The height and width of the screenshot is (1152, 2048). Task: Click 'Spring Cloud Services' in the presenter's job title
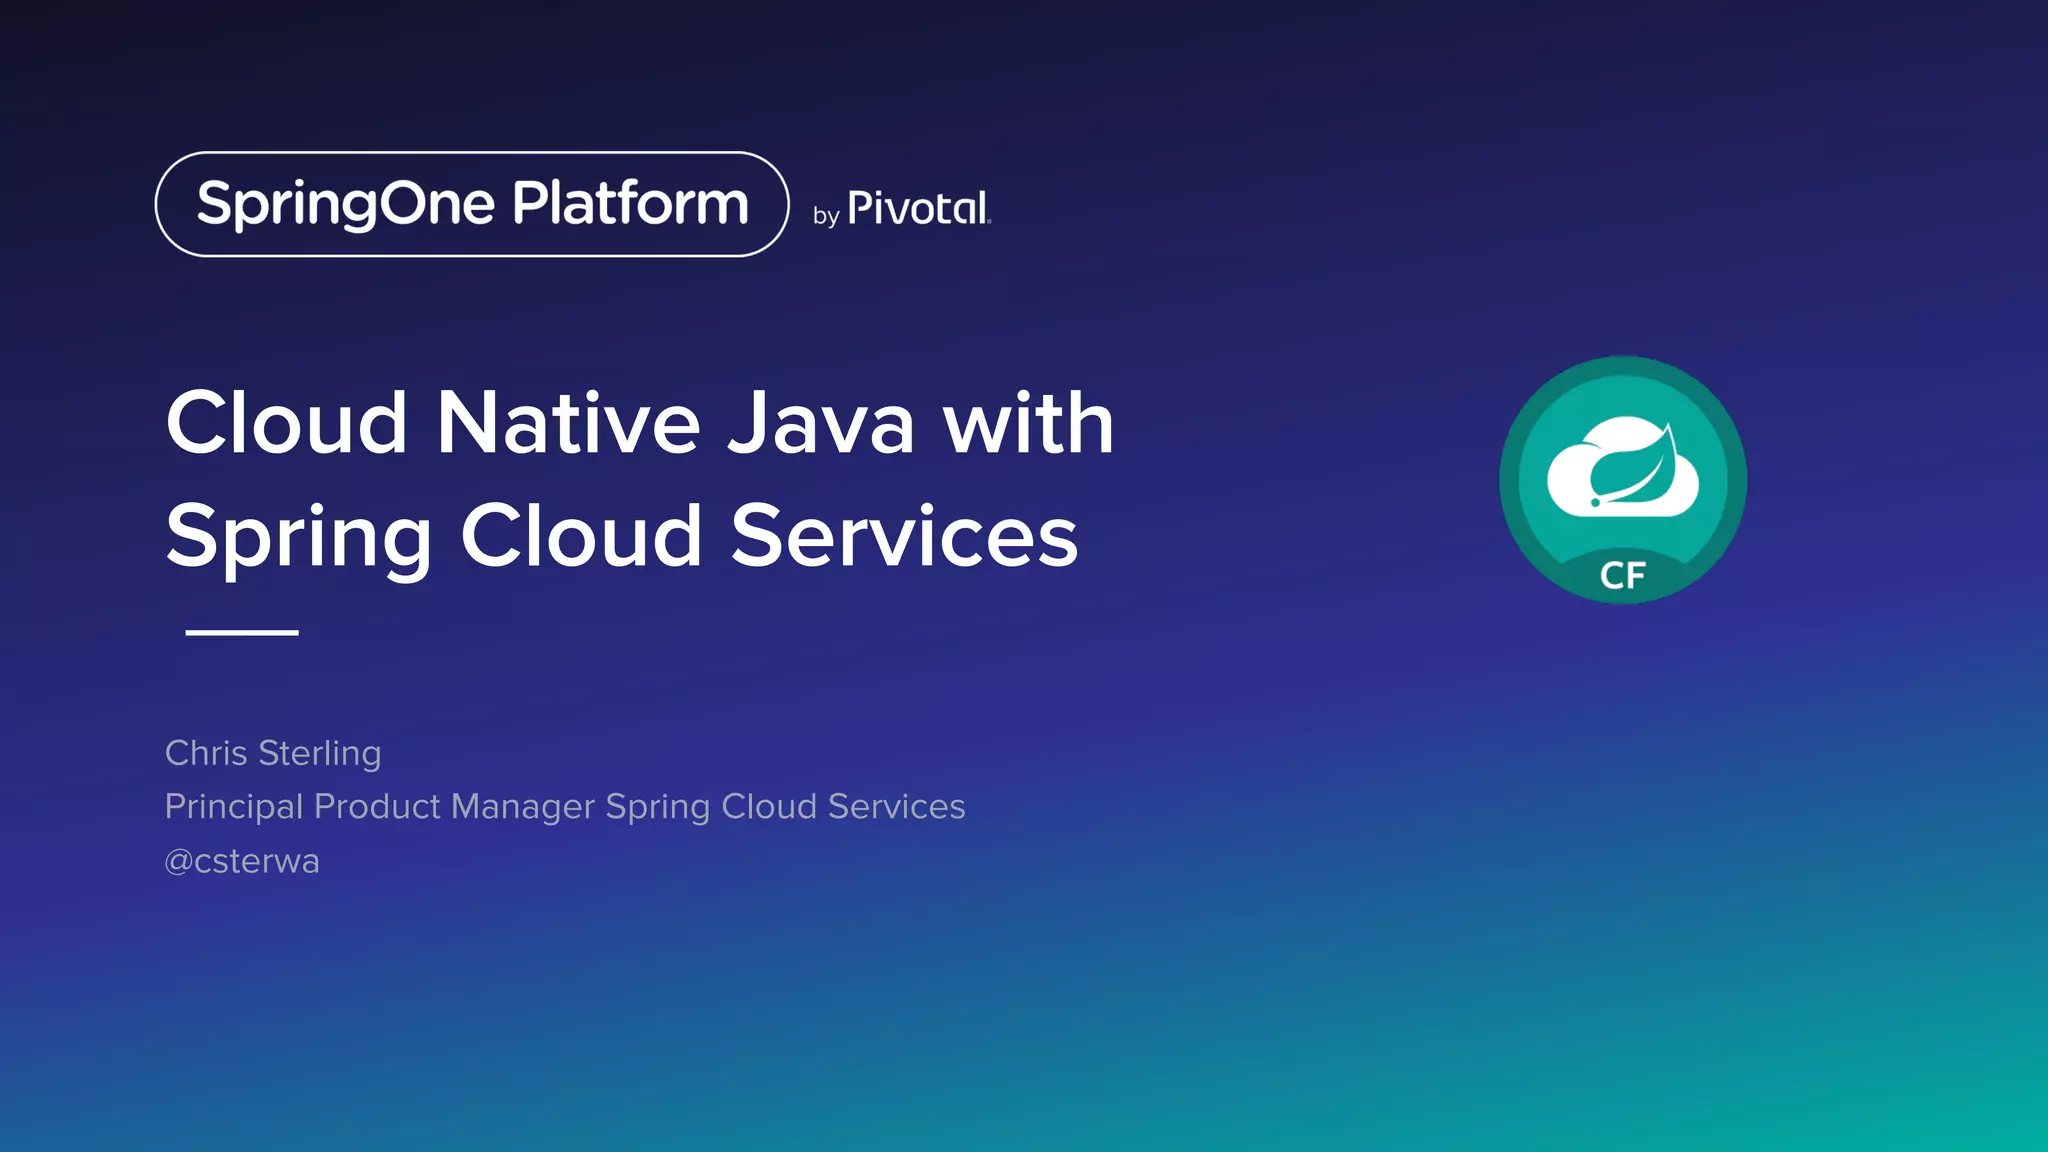785,806
